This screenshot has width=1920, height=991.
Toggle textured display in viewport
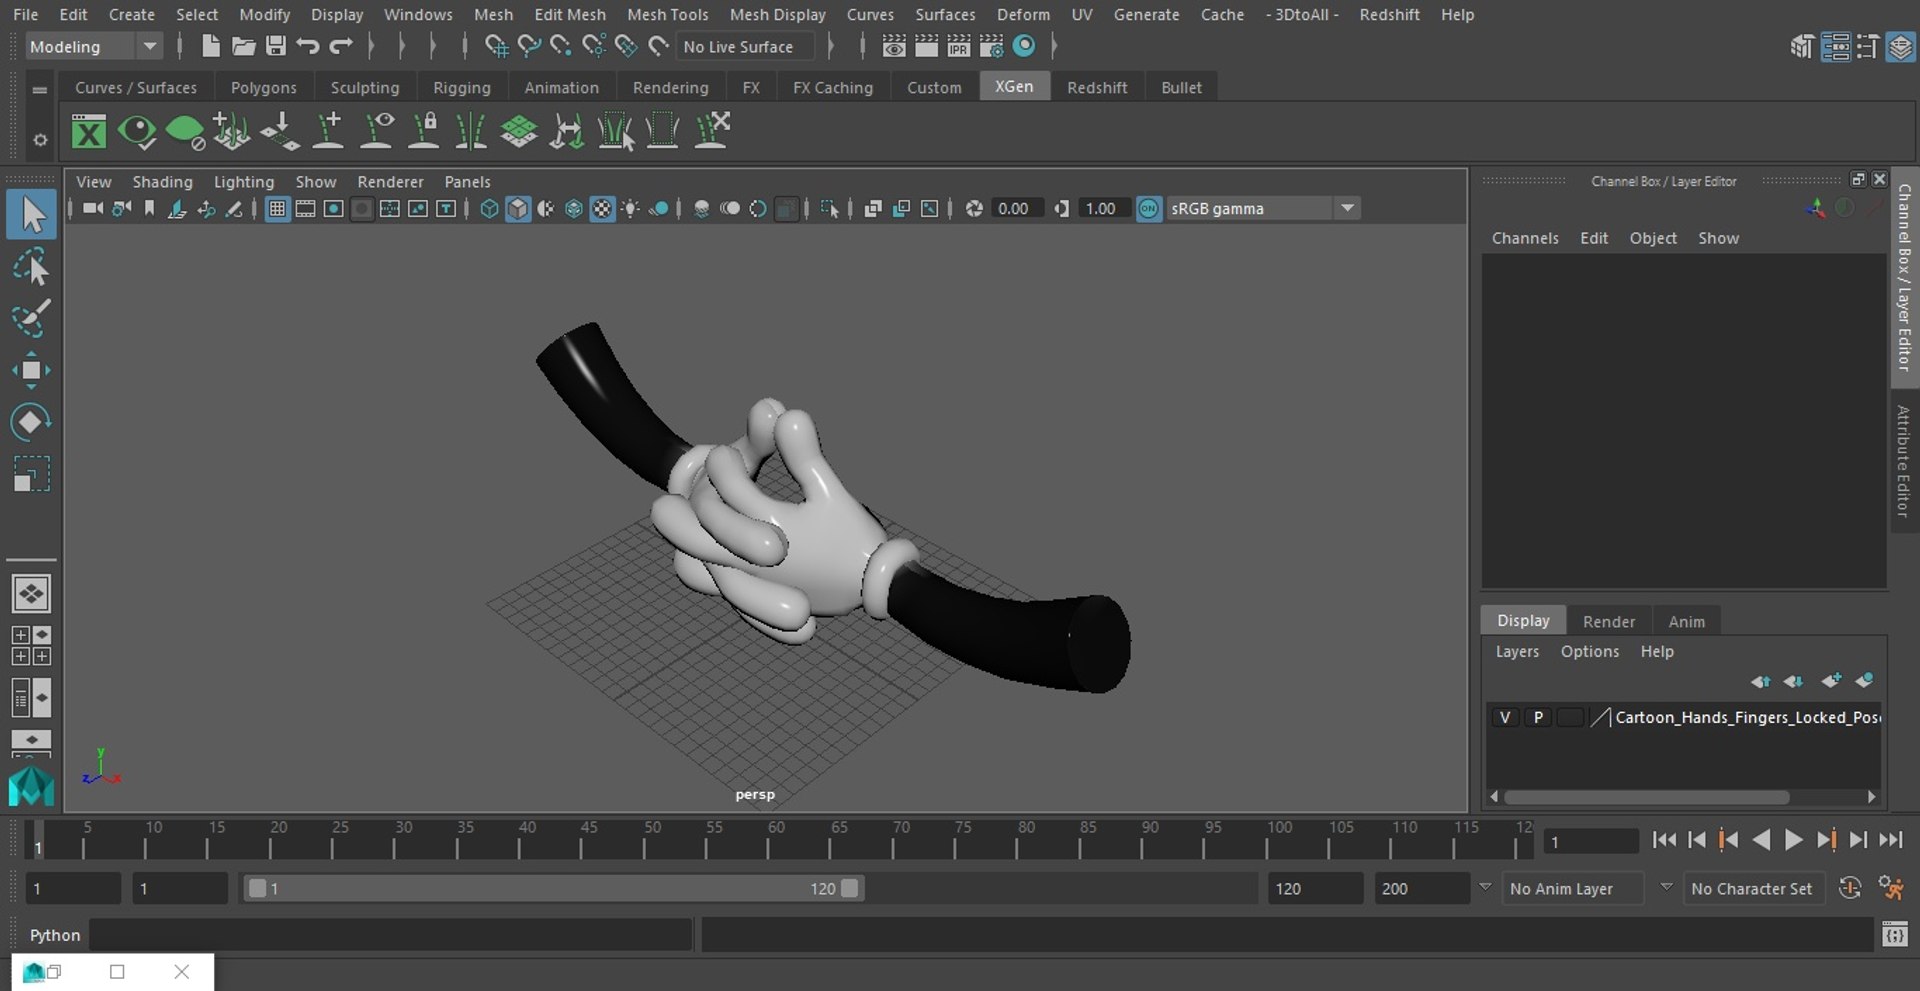click(x=602, y=208)
